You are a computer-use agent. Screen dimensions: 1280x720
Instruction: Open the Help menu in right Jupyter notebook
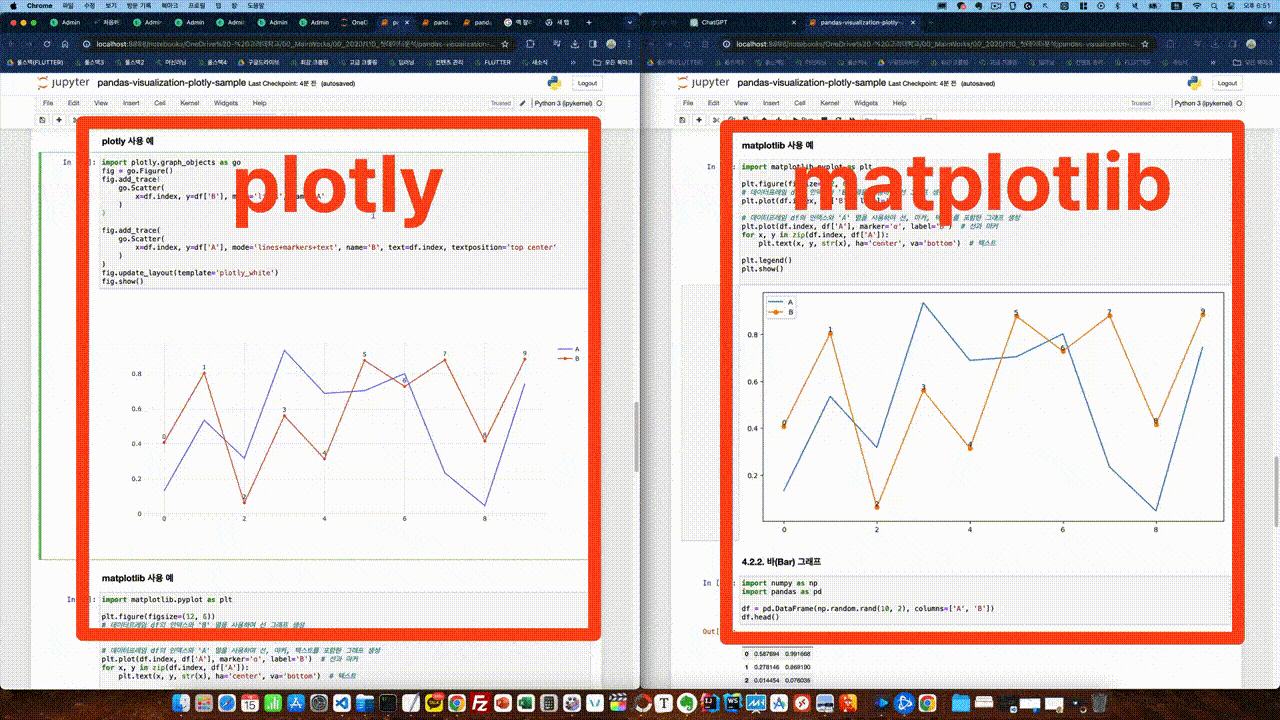tap(900, 103)
